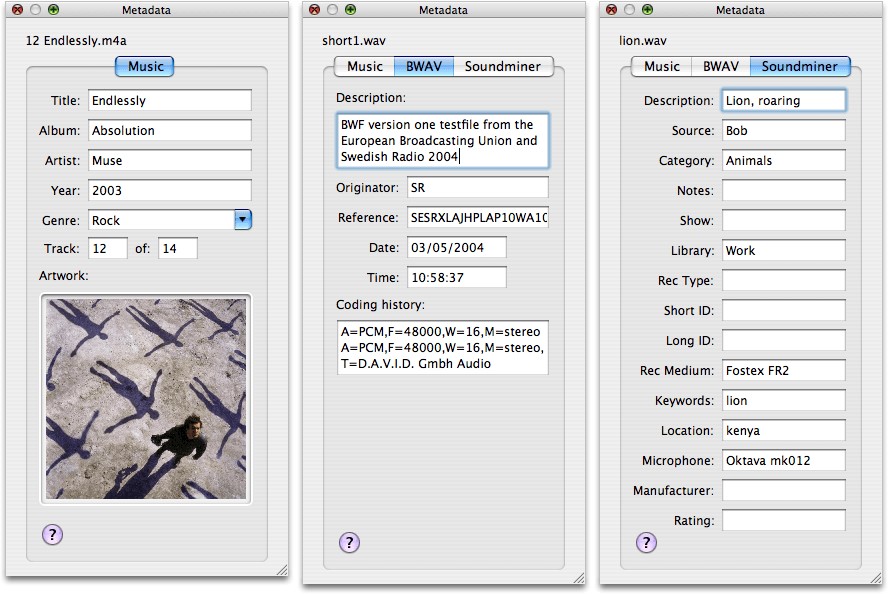Click the Title field containing Endlessly

tap(169, 100)
